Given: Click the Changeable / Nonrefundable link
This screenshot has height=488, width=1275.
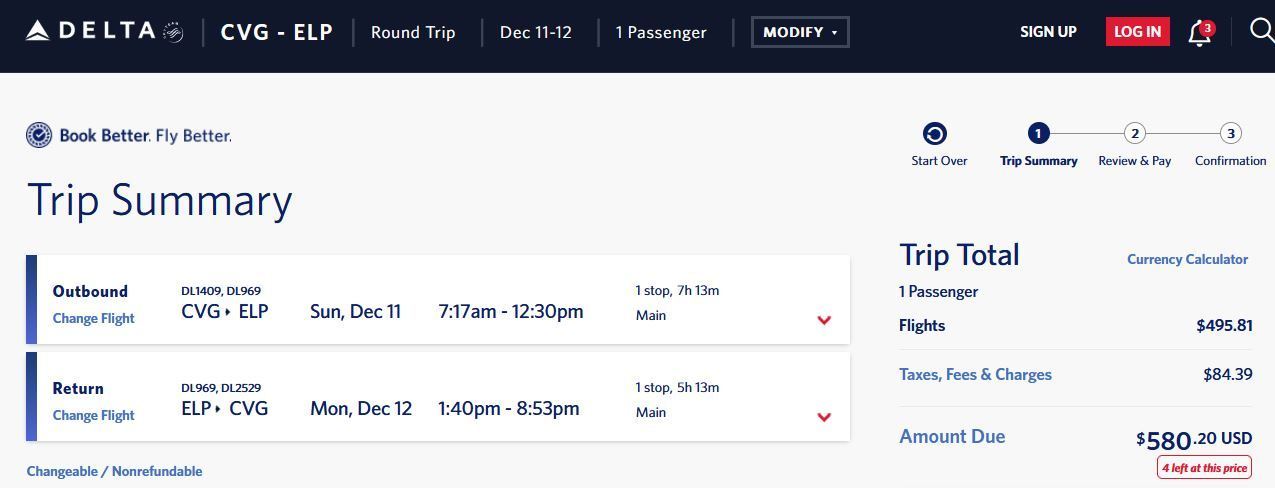Looking at the screenshot, I should (x=114, y=471).
